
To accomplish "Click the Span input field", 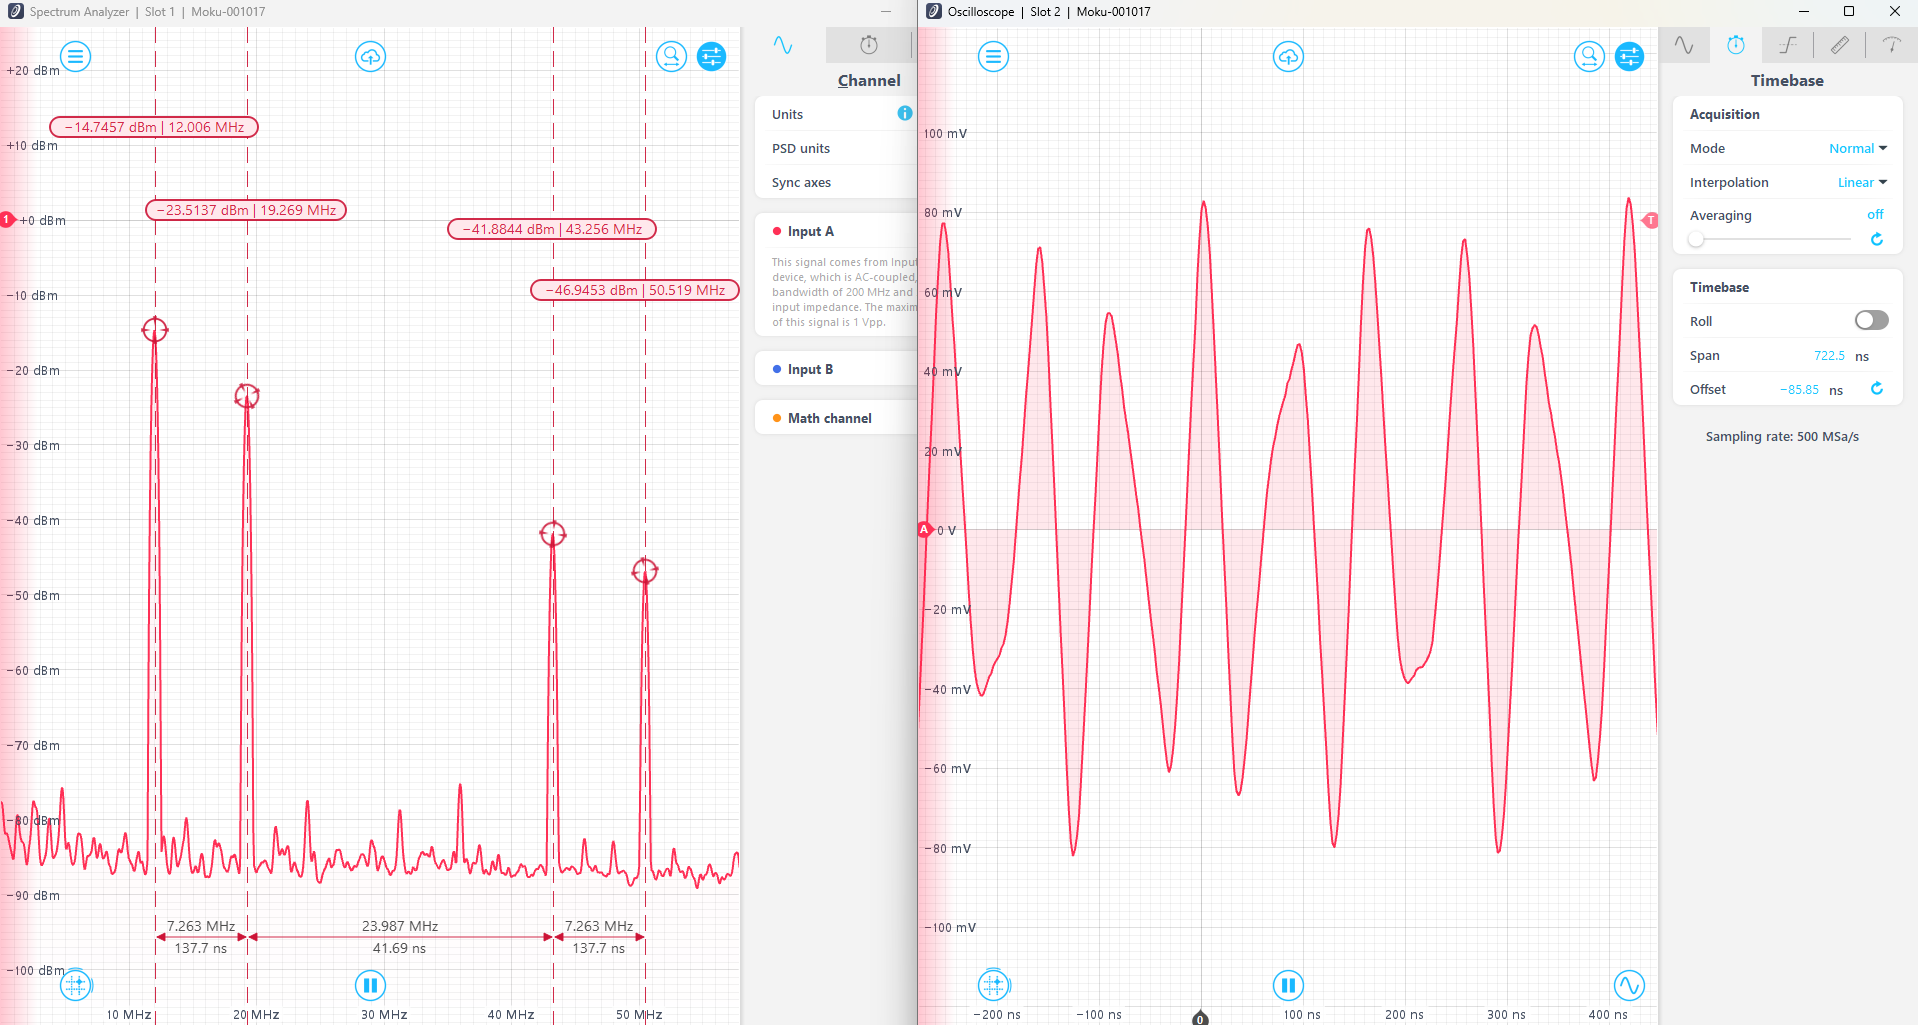I will pyautogui.click(x=1829, y=355).
